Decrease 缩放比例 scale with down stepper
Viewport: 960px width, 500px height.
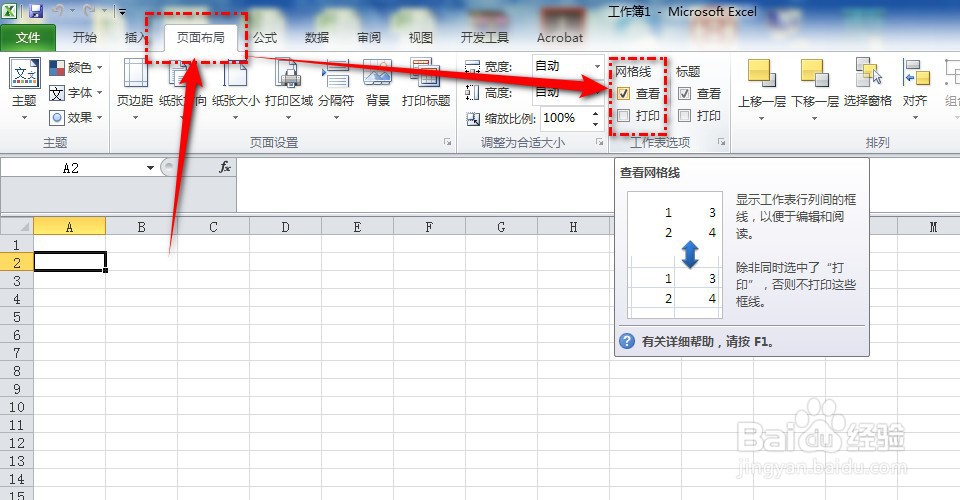click(595, 123)
